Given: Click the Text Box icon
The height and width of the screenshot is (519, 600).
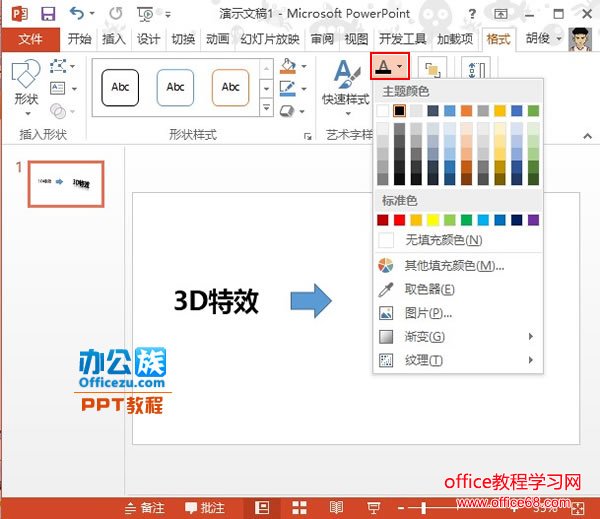Looking at the screenshot, I should (58, 88).
